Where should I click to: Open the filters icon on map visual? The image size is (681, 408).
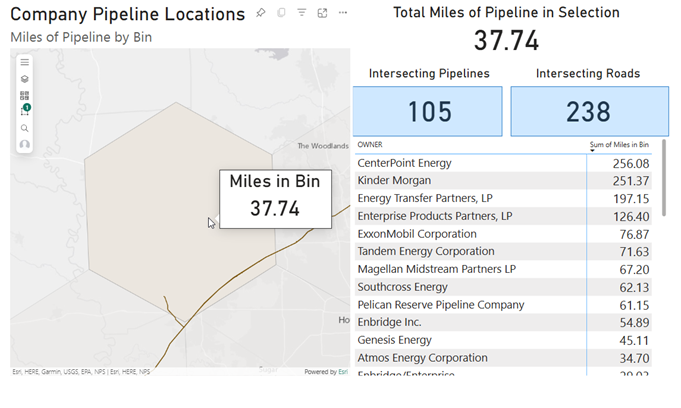click(302, 13)
